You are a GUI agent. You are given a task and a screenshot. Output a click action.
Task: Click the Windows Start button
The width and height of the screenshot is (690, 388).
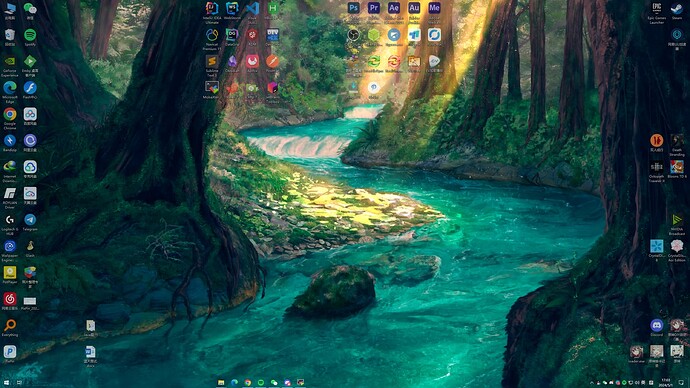(x=6, y=383)
